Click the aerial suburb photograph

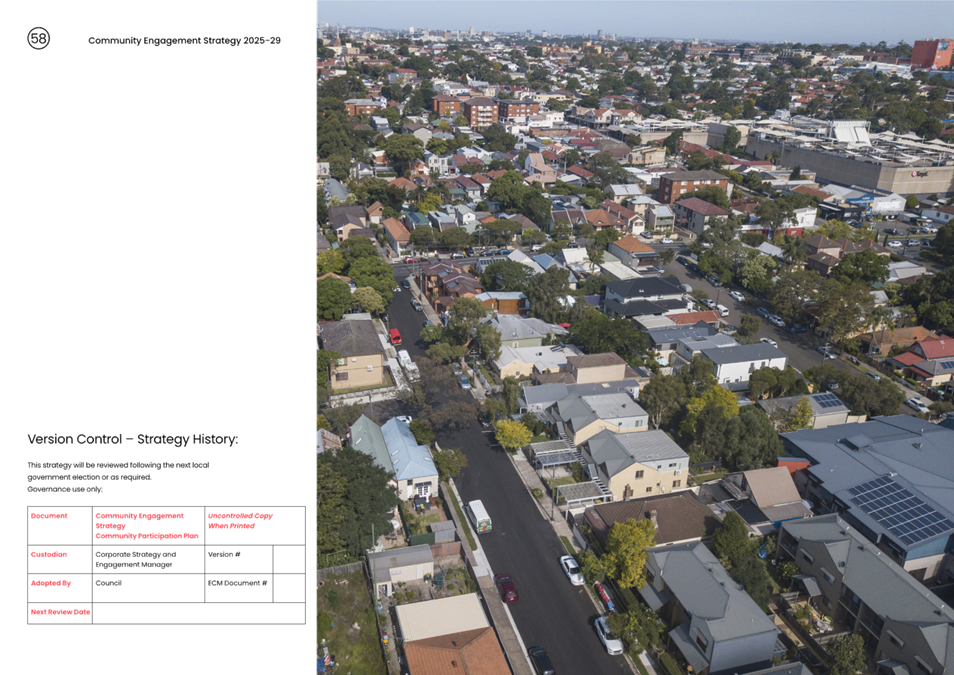(x=635, y=337)
